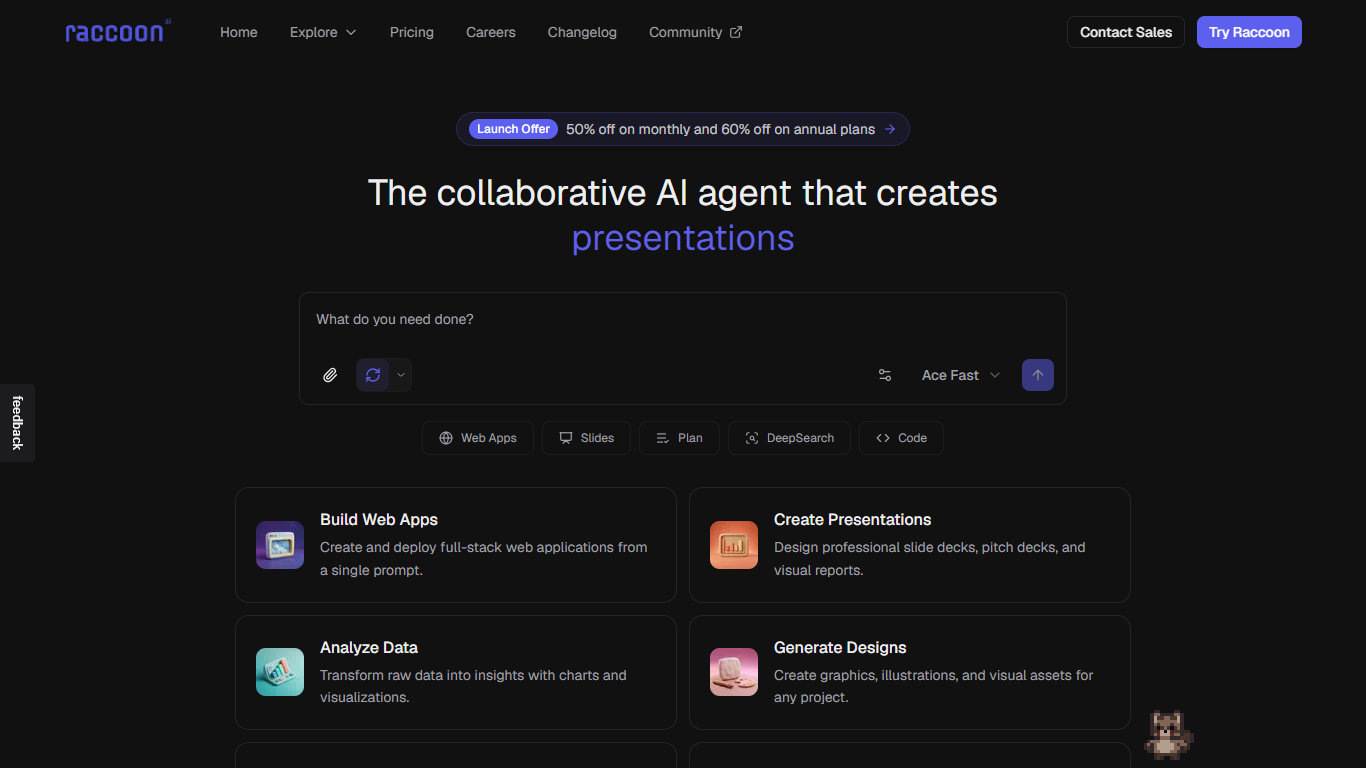Viewport: 1366px width, 768px height.
Task: Click the Launch Offer arrow icon
Action: tap(890, 129)
